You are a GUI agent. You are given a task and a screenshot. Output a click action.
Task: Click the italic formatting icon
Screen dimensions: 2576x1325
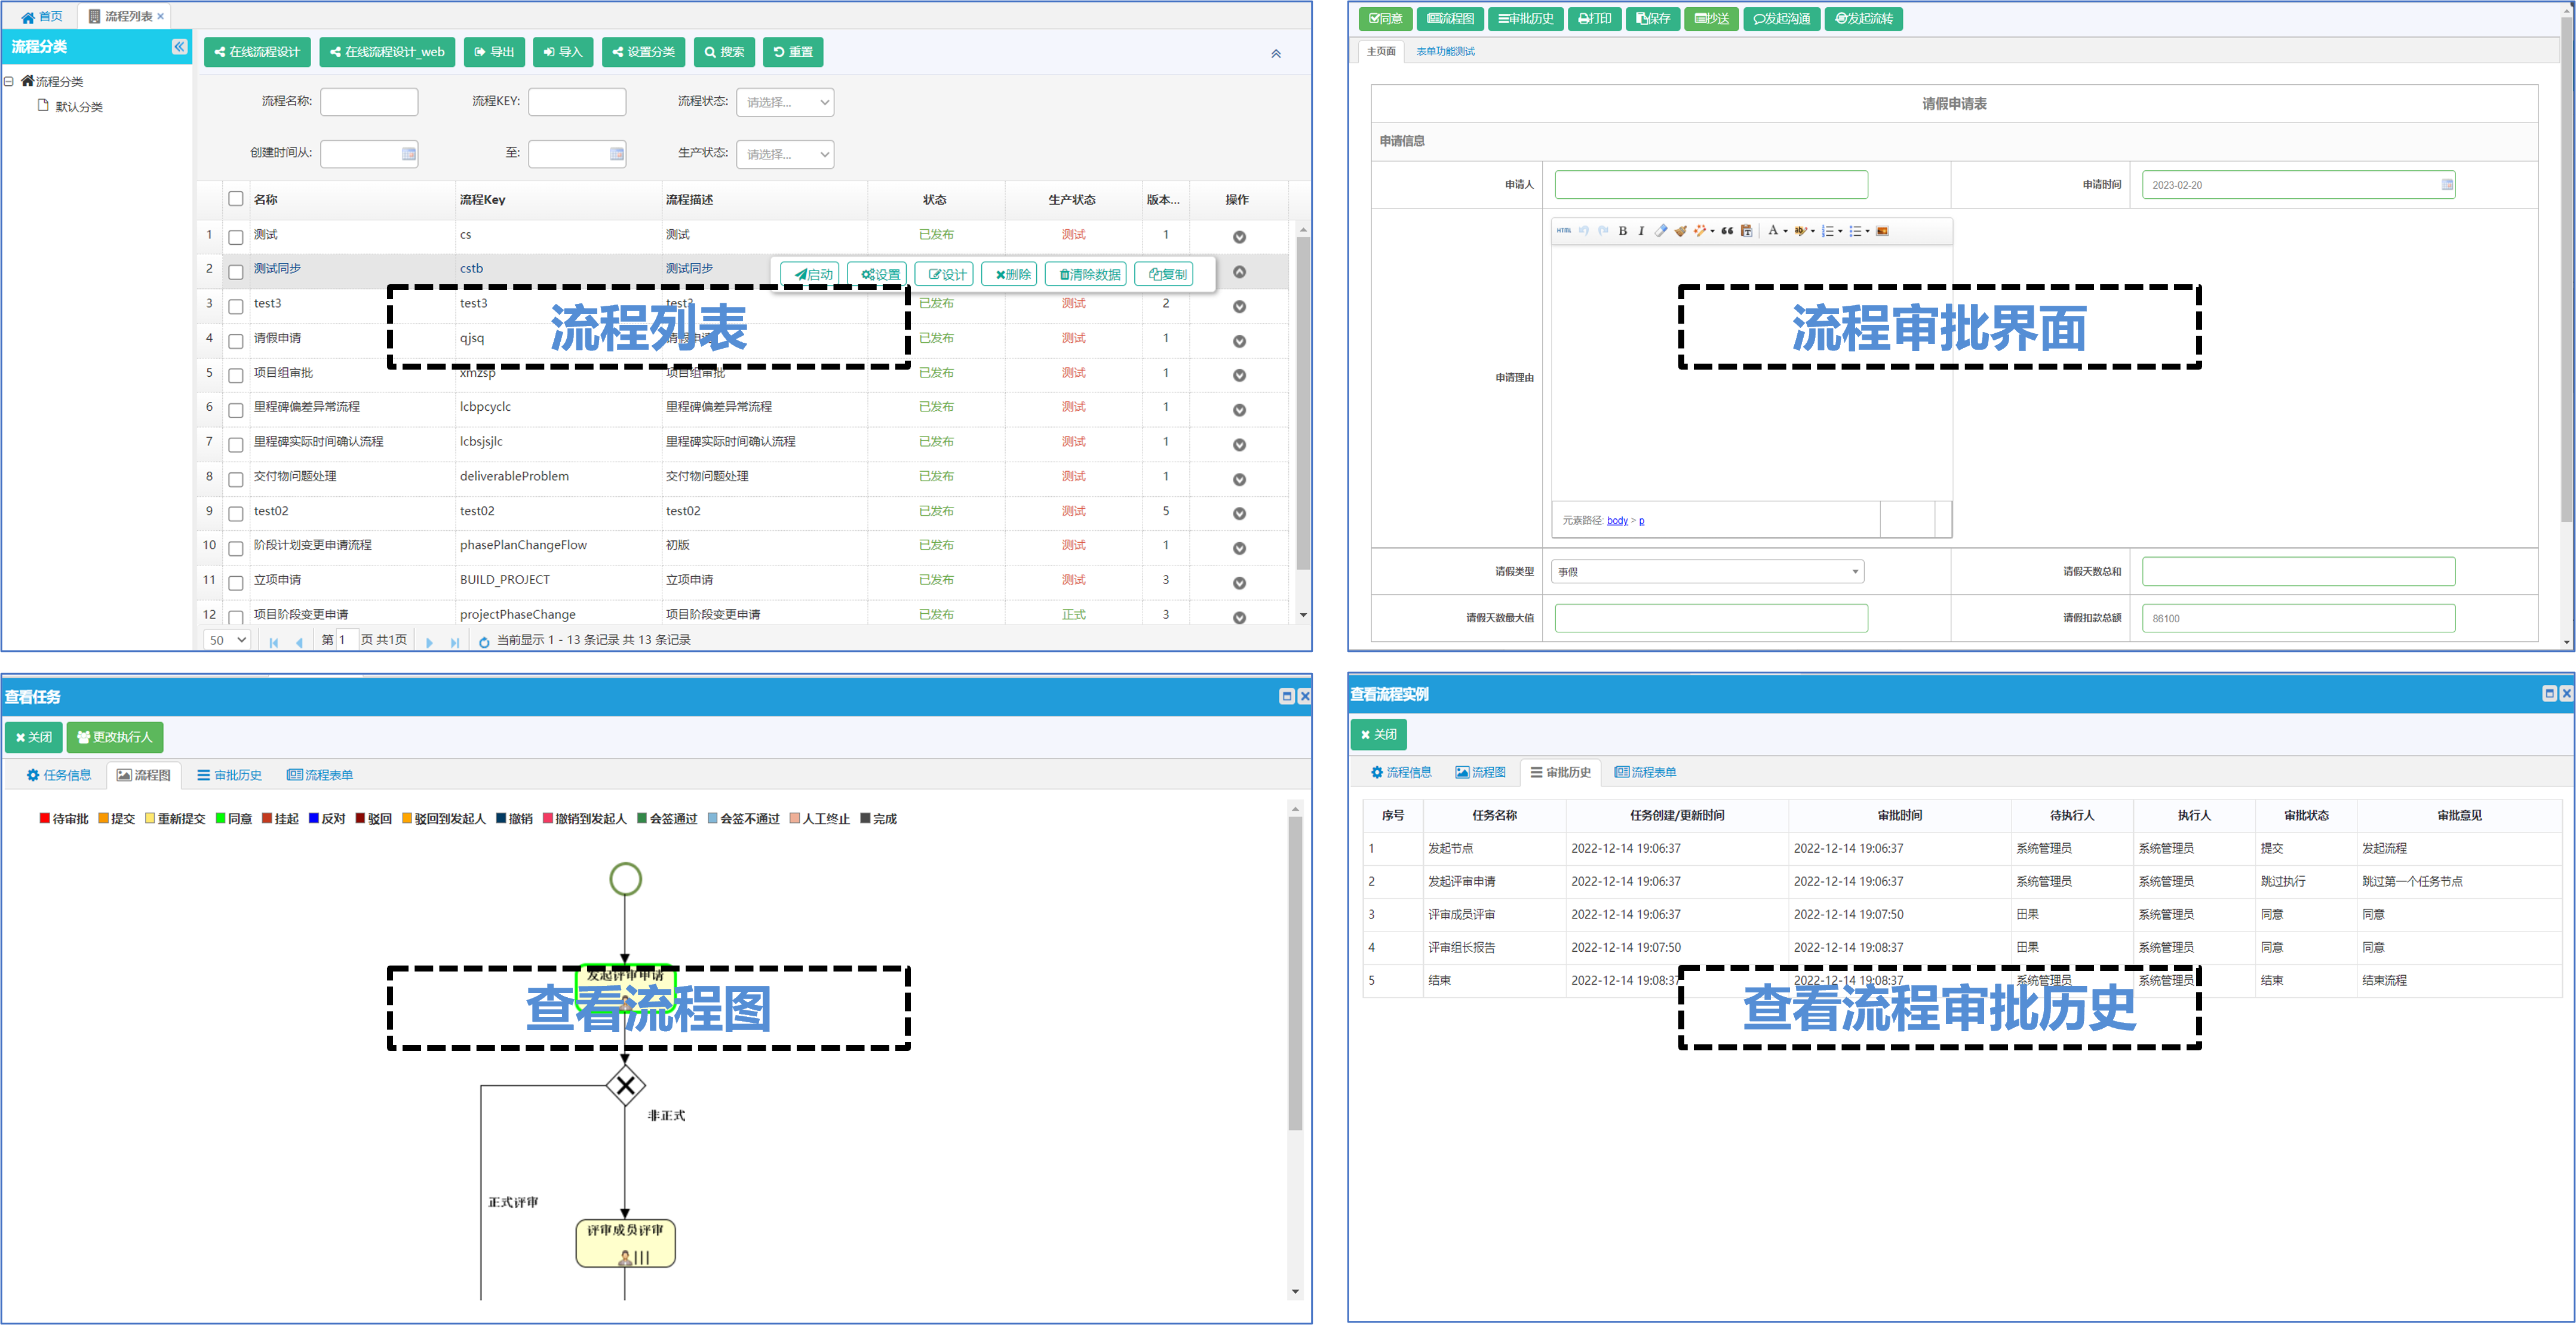click(1641, 231)
